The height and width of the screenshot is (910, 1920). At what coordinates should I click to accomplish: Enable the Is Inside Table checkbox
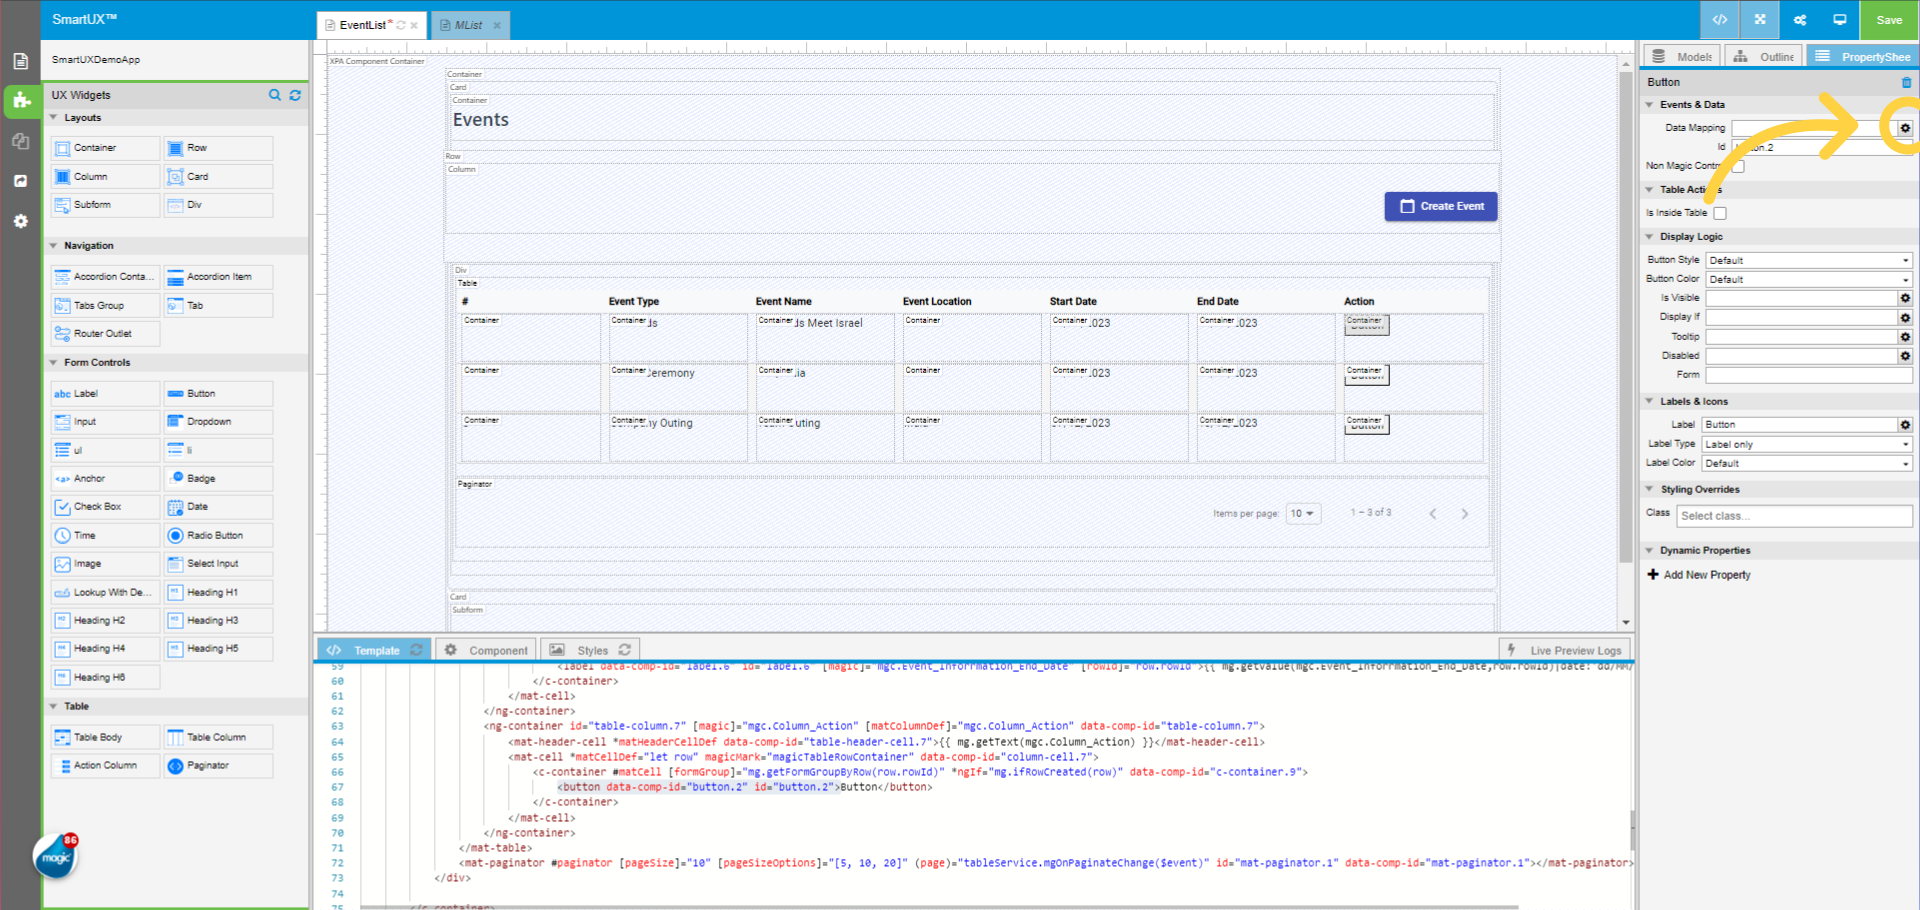pyautogui.click(x=1720, y=213)
